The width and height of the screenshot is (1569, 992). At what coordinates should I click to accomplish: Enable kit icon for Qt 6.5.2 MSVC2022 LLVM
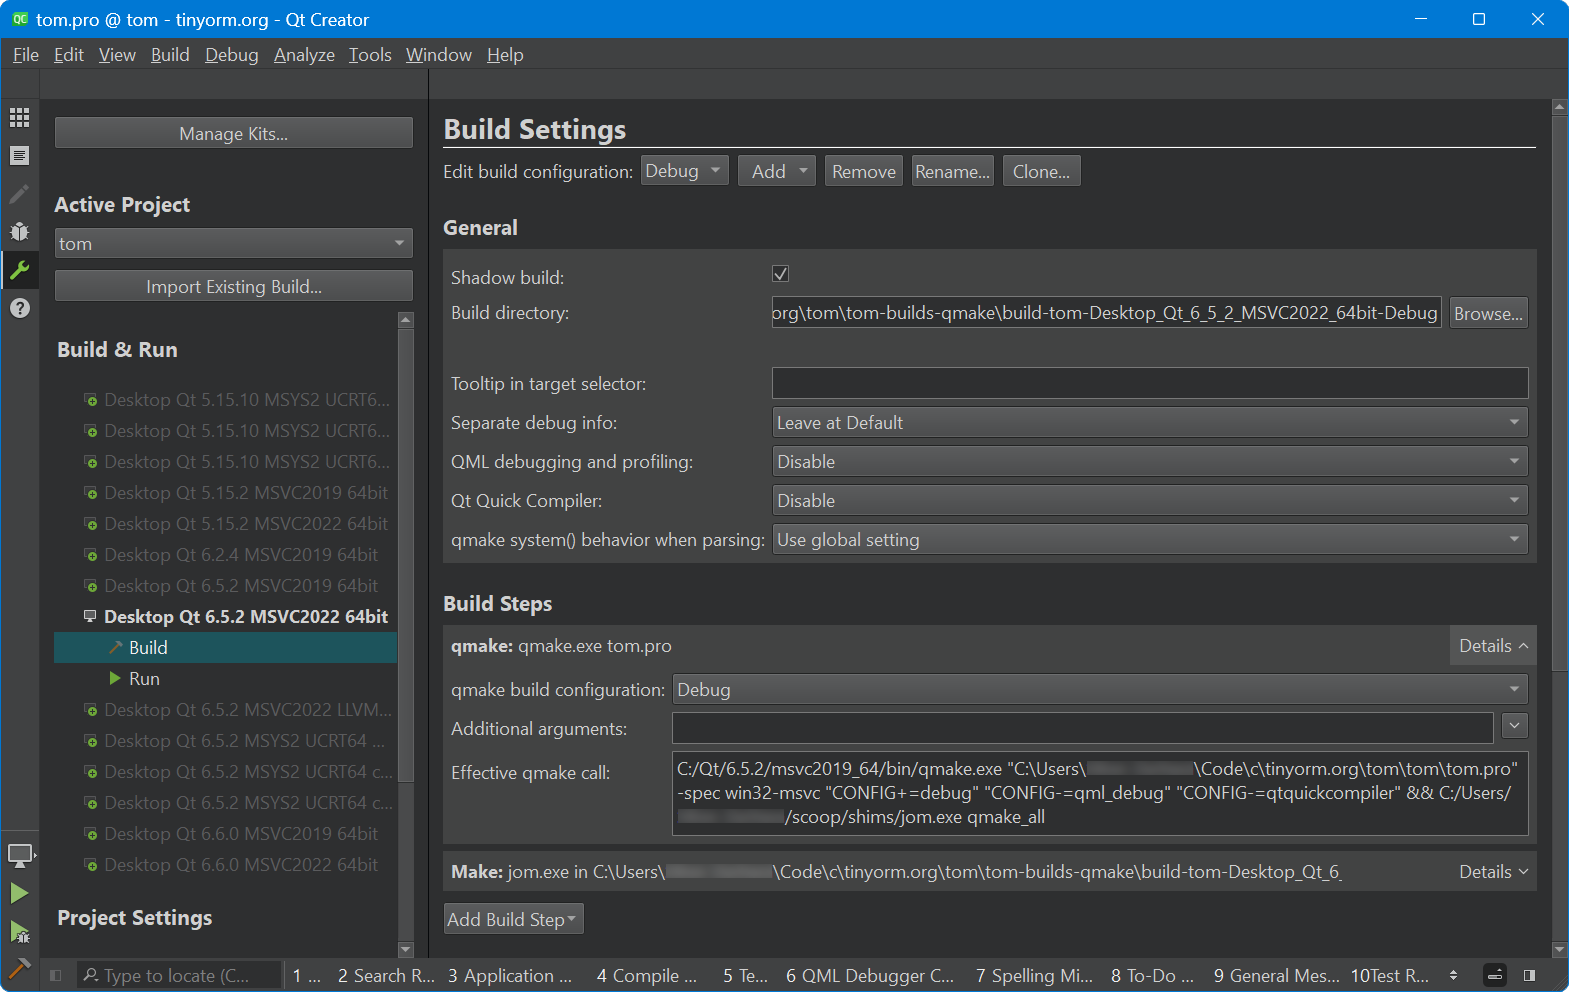point(91,710)
